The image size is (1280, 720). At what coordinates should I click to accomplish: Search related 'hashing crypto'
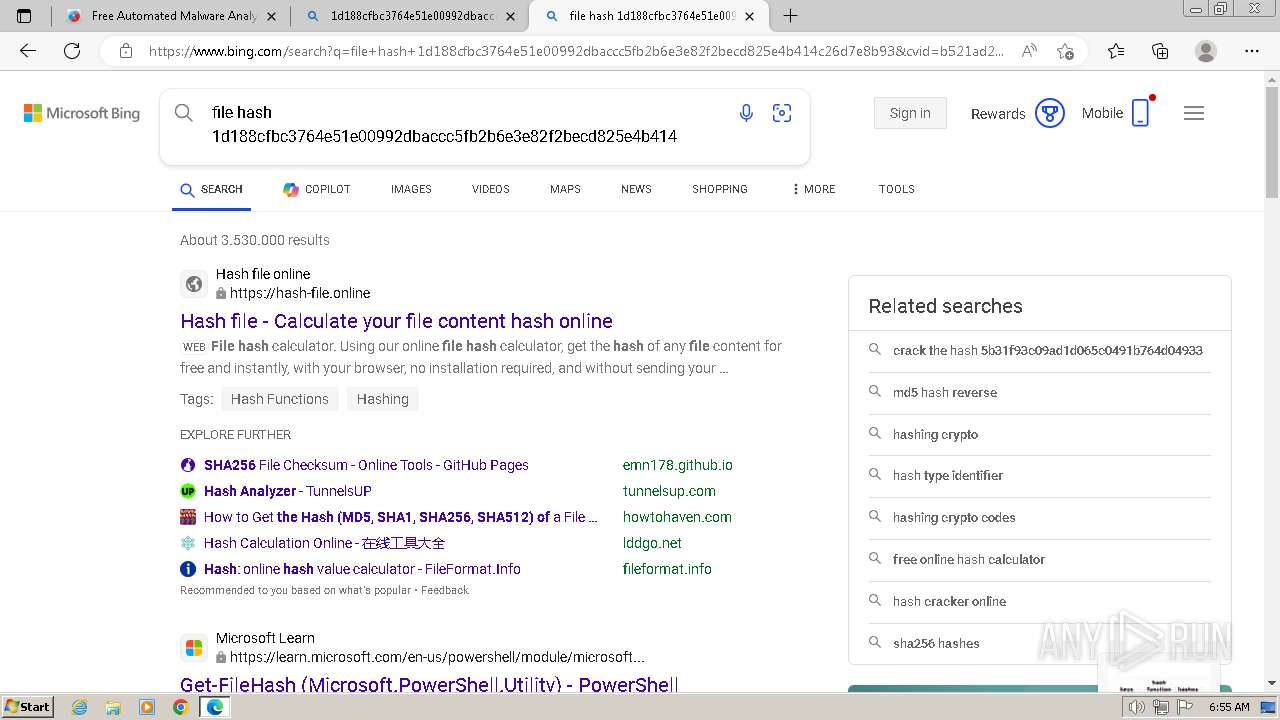tap(936, 434)
